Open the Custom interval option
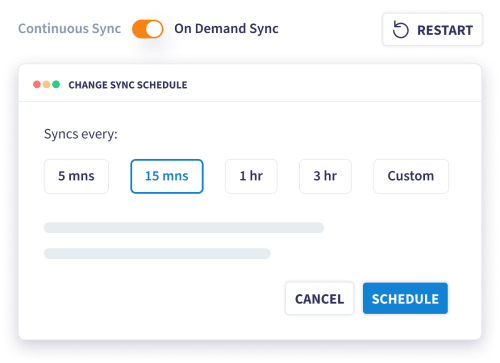Viewport: 500px width, 363px height. (x=411, y=176)
